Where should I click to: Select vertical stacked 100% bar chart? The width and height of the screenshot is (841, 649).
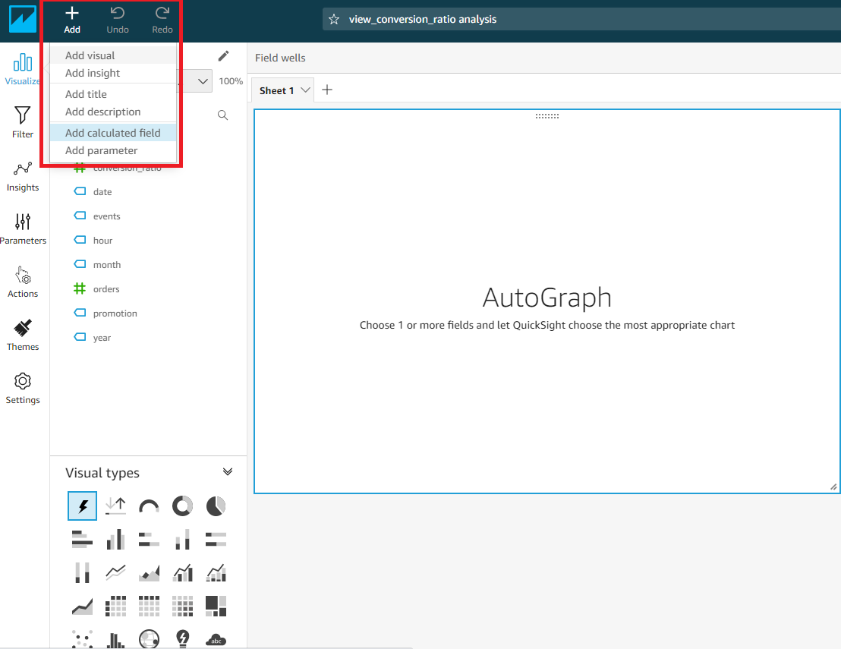click(82, 572)
